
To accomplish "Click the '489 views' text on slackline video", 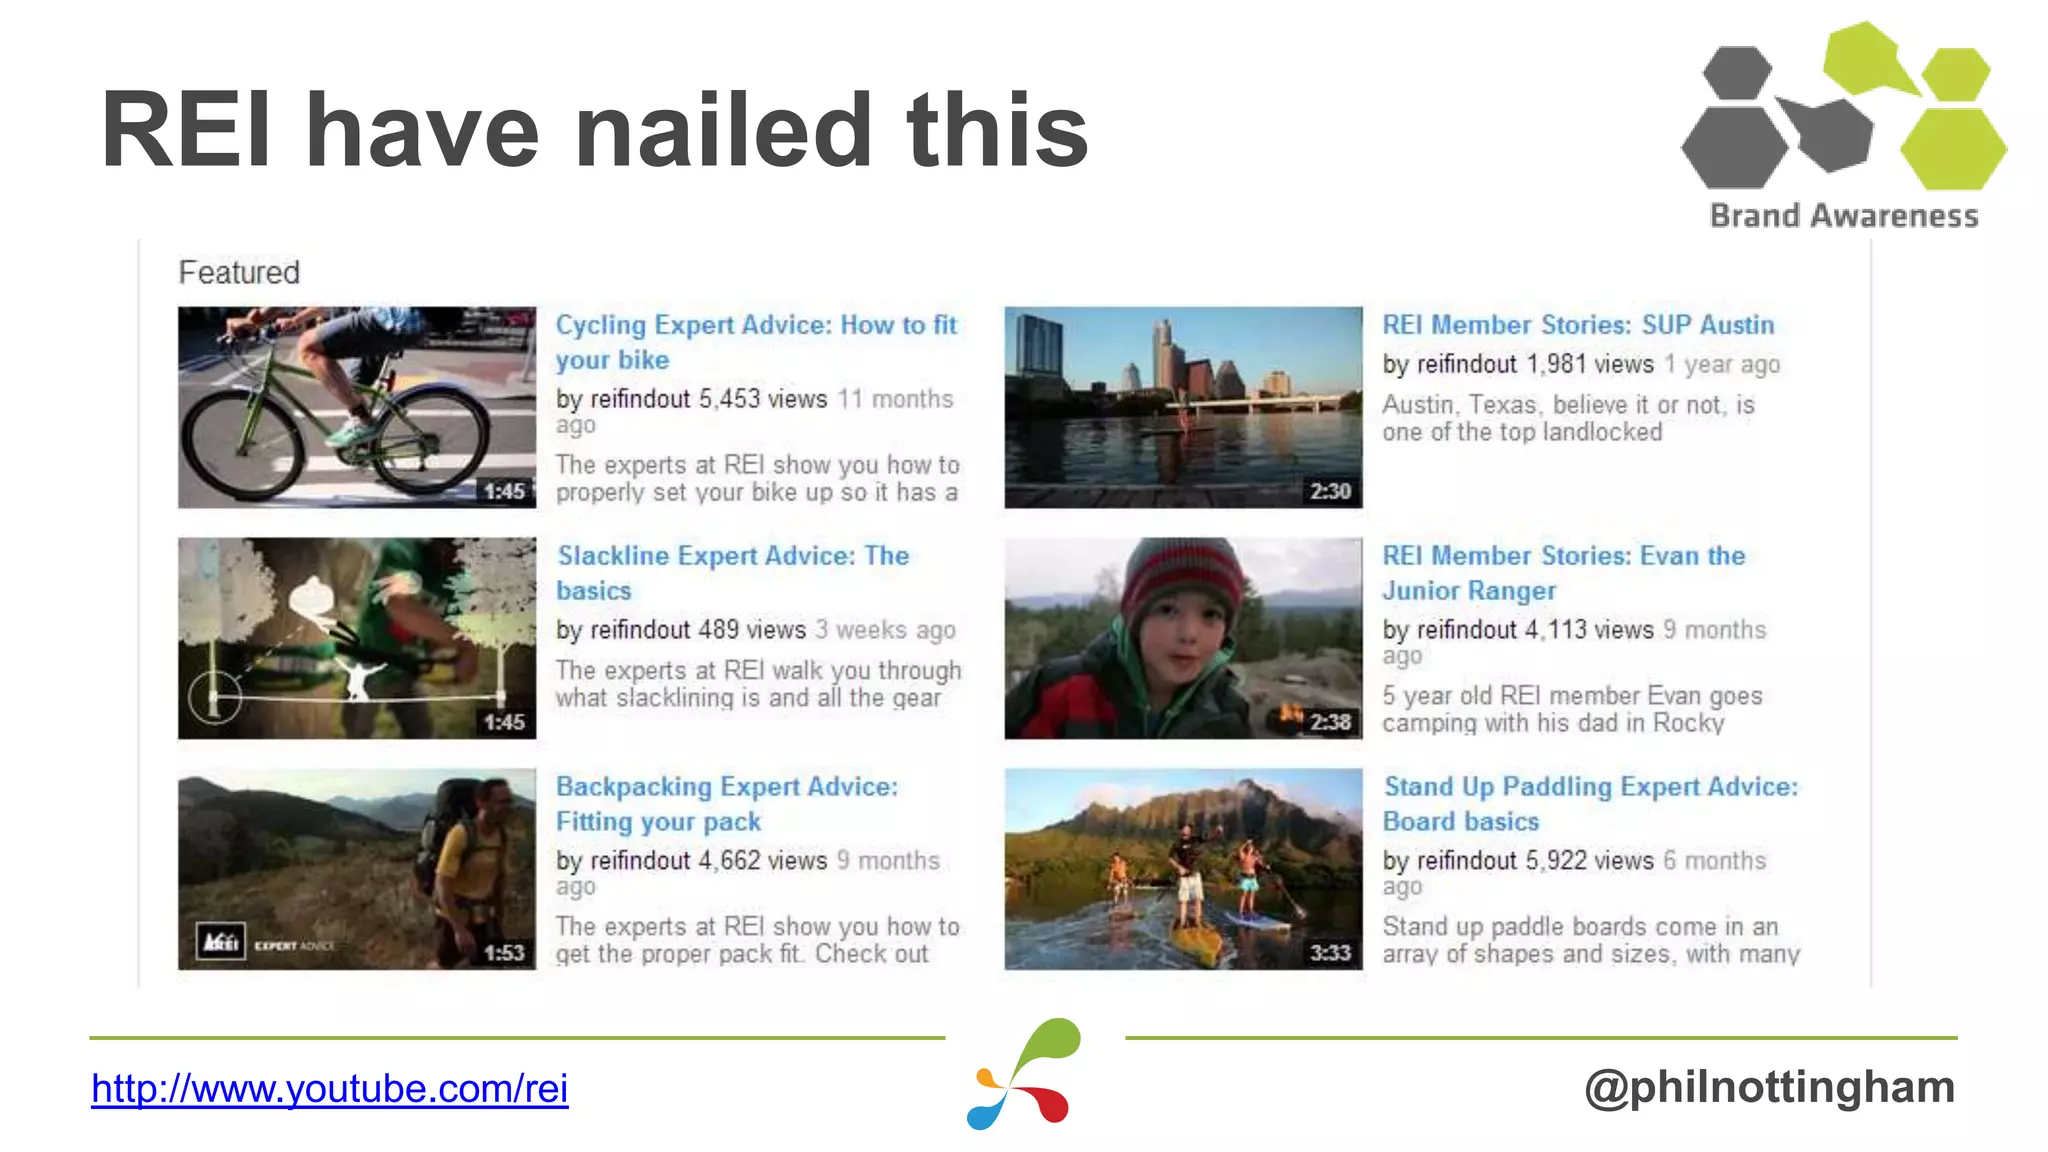I will pos(752,630).
